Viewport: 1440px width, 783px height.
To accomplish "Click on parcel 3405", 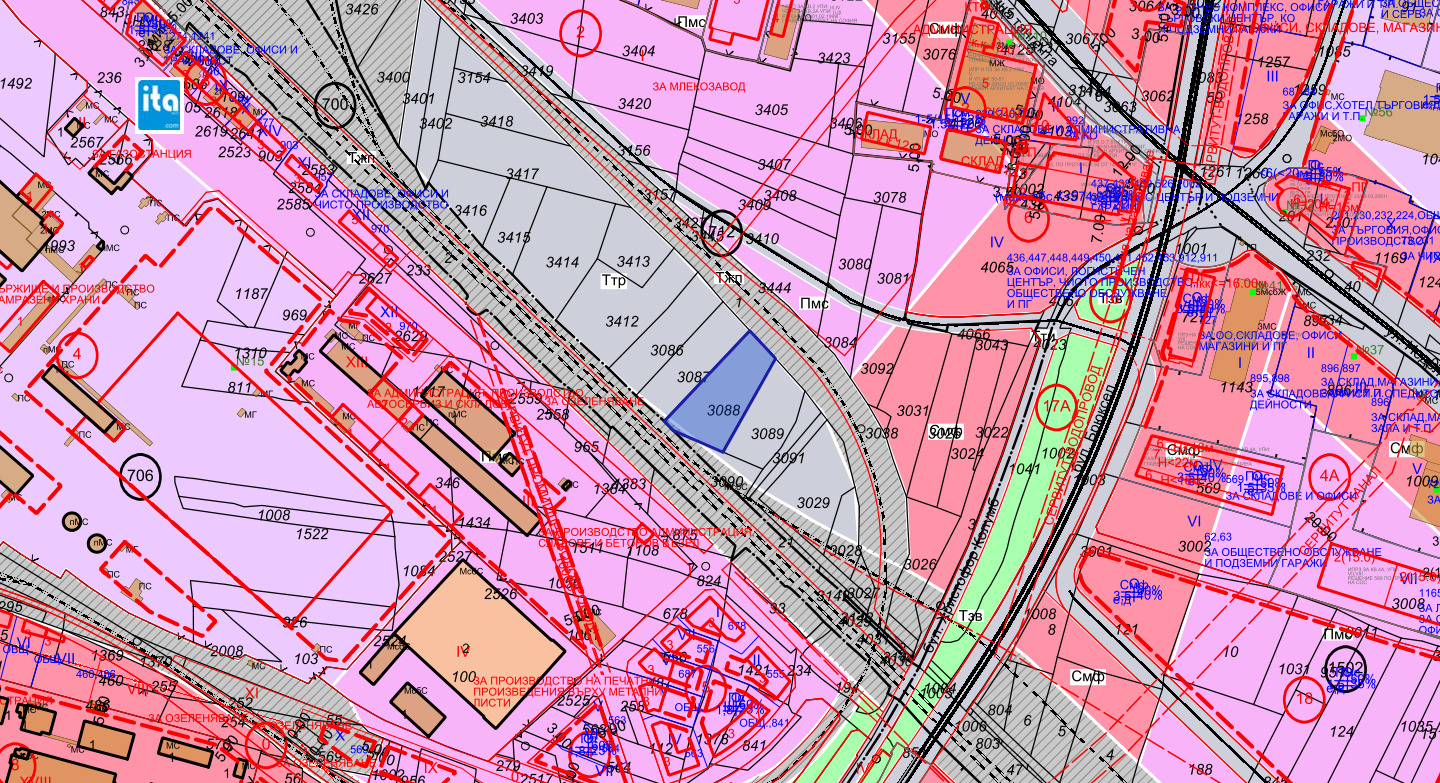I will [x=771, y=110].
